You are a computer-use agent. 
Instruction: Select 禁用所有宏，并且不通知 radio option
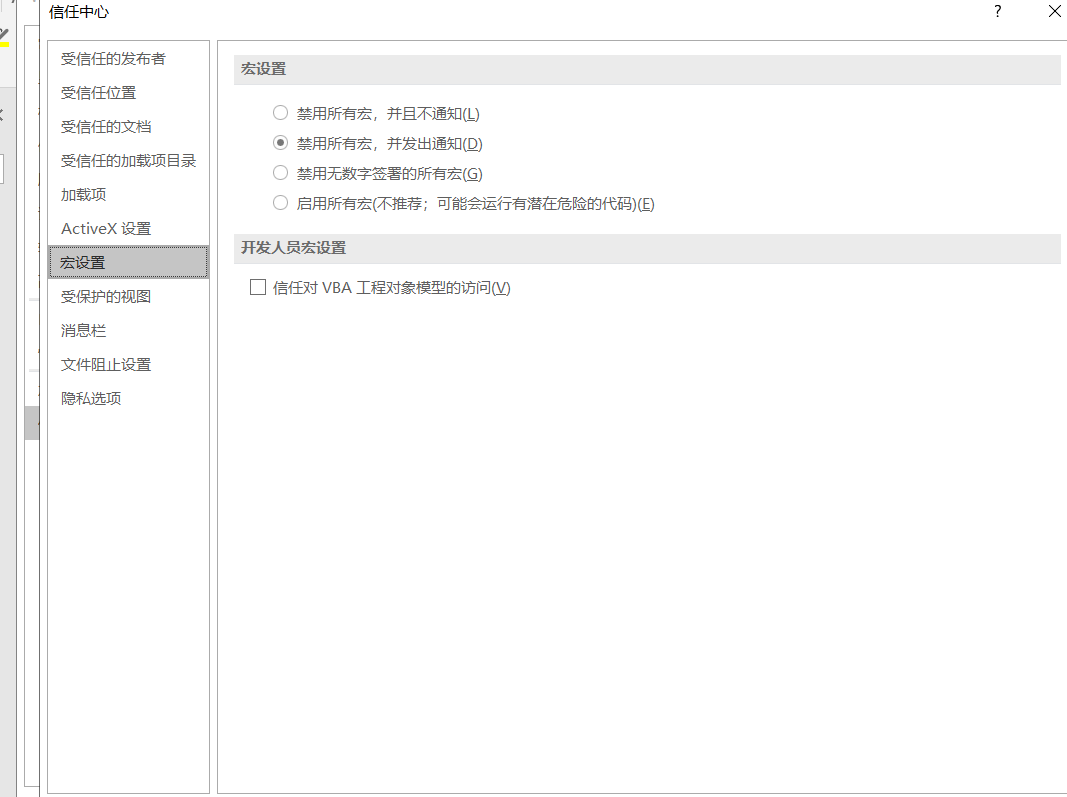281,114
